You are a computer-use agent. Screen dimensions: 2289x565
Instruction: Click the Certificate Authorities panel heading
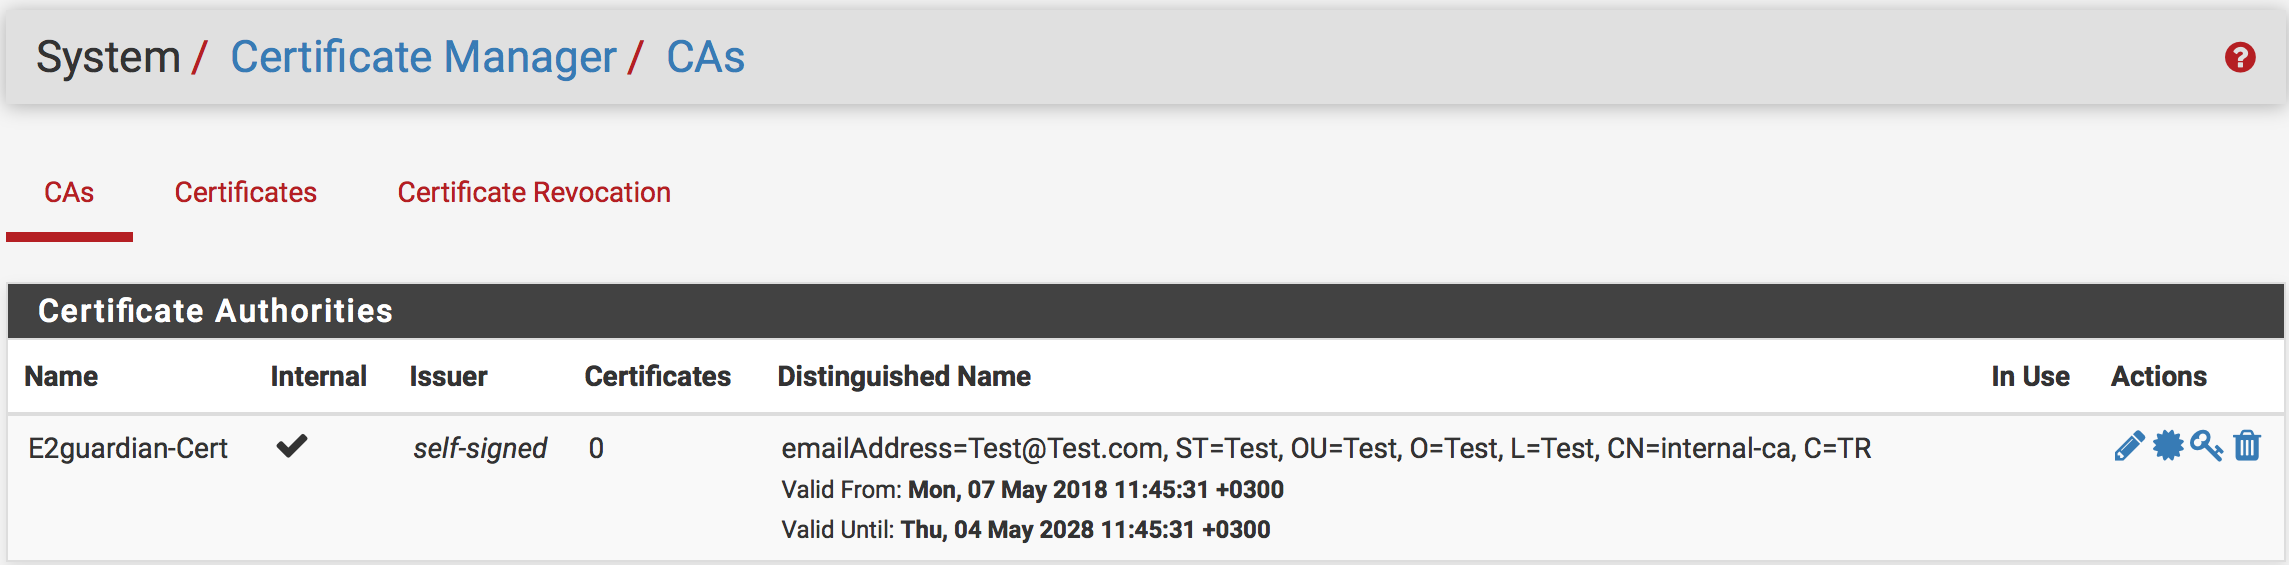pyautogui.click(x=215, y=311)
